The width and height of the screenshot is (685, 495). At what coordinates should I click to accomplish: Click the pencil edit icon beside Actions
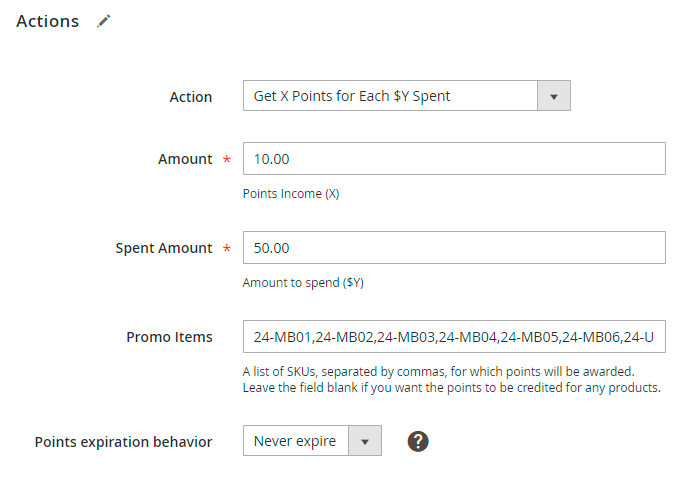[104, 21]
